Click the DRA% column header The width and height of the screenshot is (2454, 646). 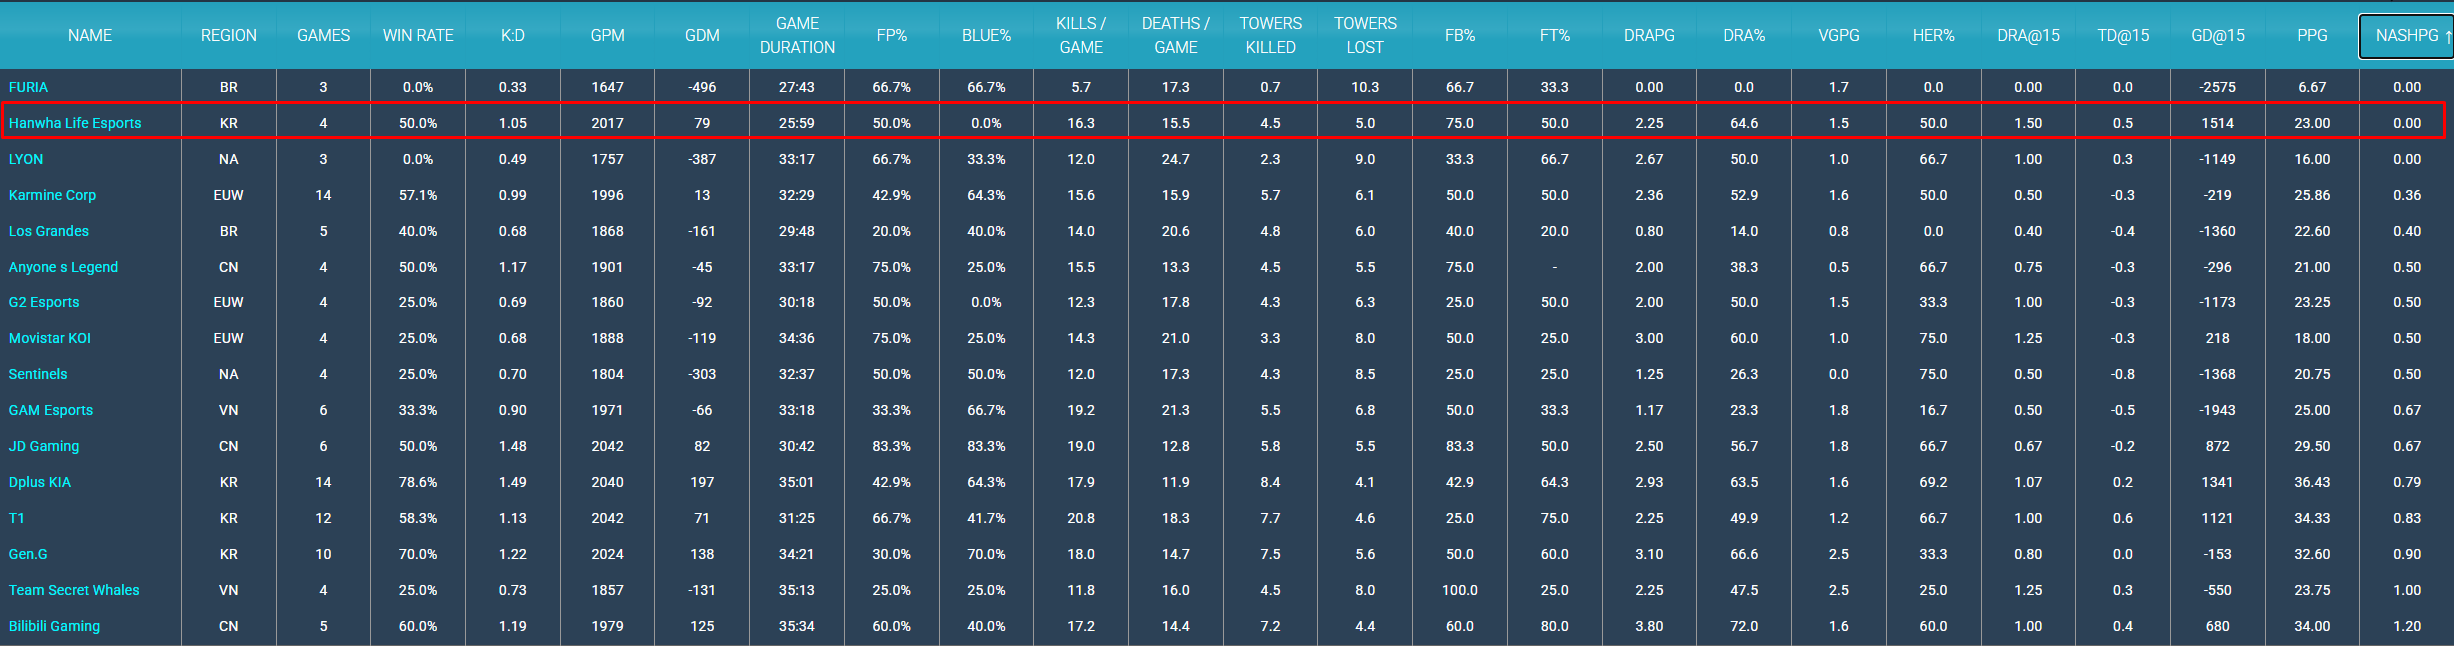(1744, 36)
